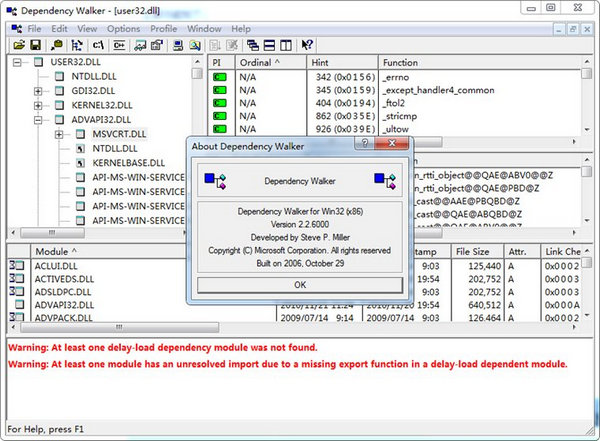Click the module icon beside ACLUI.DLL in list
600x441 pixels.
[x=16, y=265]
